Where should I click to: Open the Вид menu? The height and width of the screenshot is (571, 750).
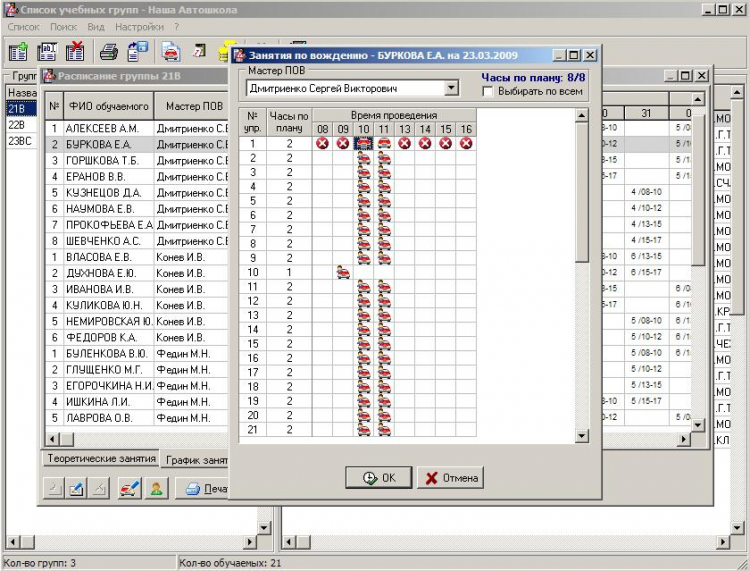pyautogui.click(x=96, y=27)
